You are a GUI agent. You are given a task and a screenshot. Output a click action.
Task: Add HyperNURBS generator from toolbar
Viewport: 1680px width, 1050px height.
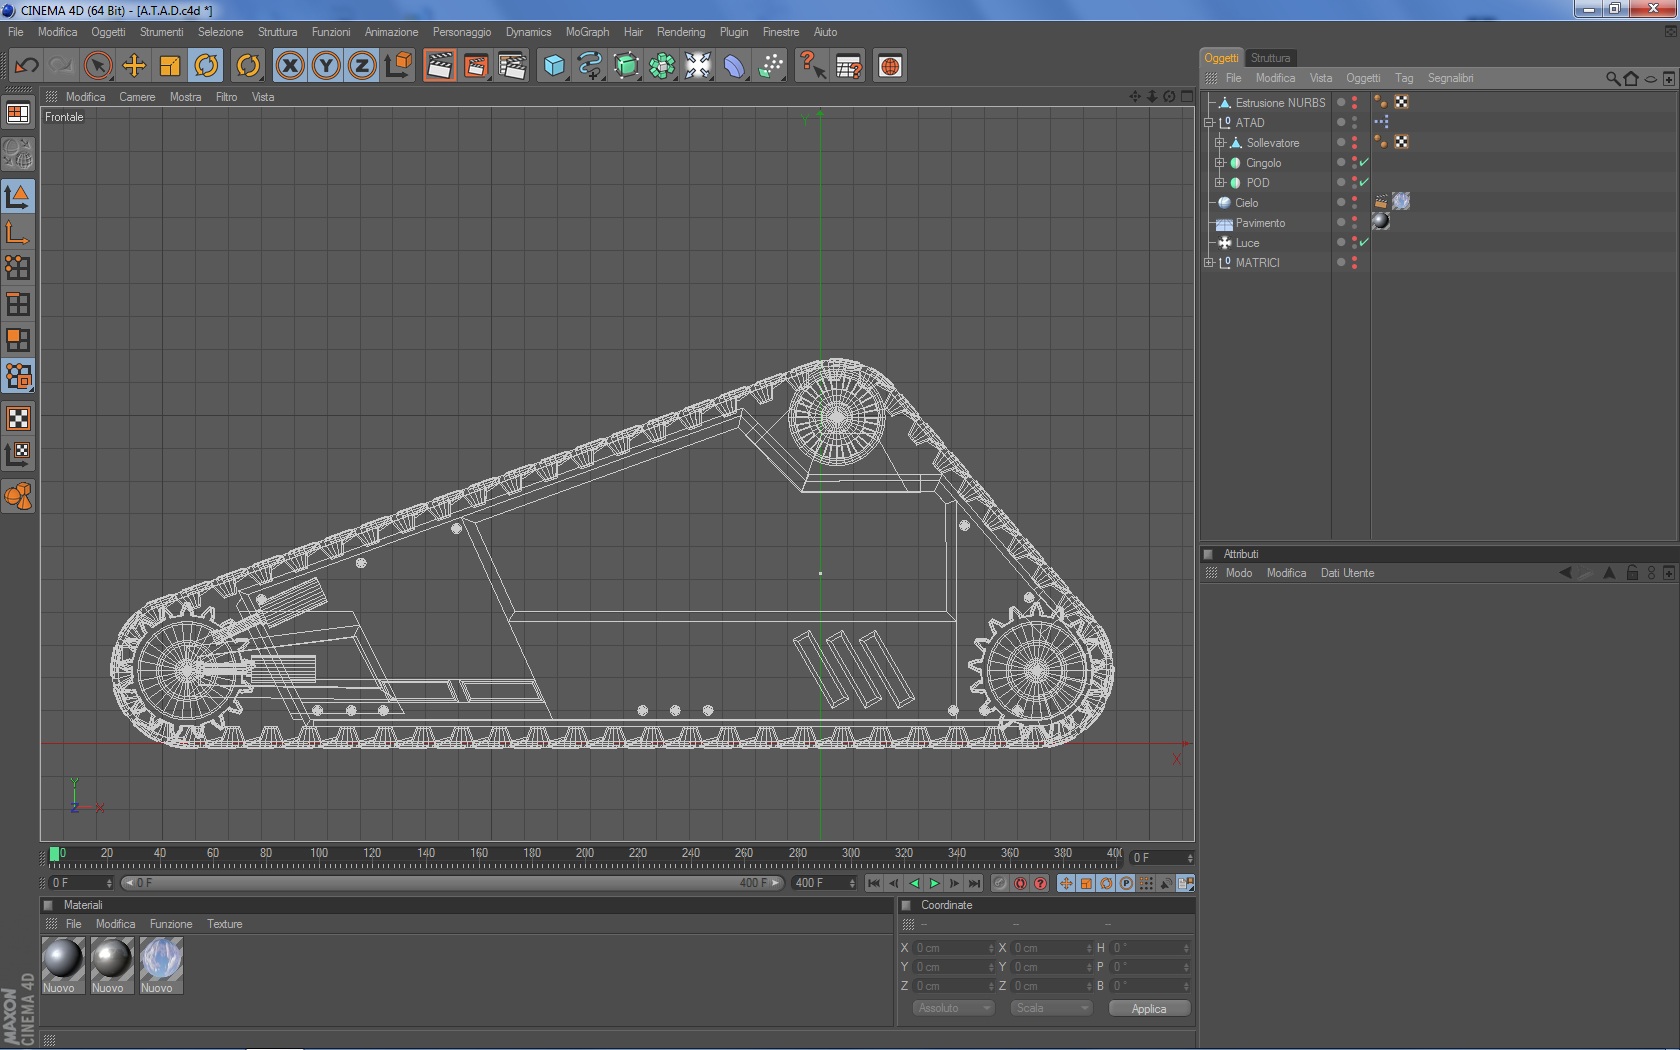click(x=626, y=66)
